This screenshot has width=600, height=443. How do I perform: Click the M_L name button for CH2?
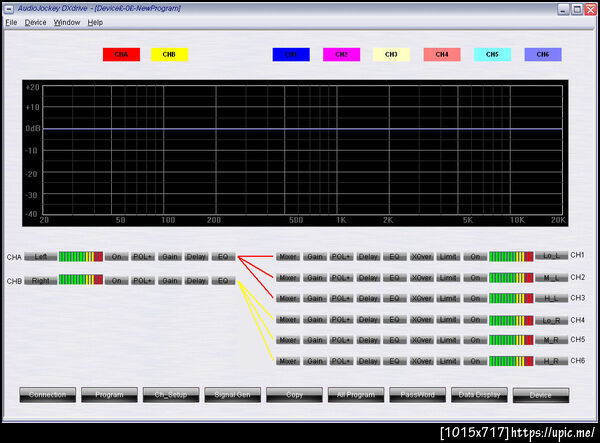(x=551, y=278)
